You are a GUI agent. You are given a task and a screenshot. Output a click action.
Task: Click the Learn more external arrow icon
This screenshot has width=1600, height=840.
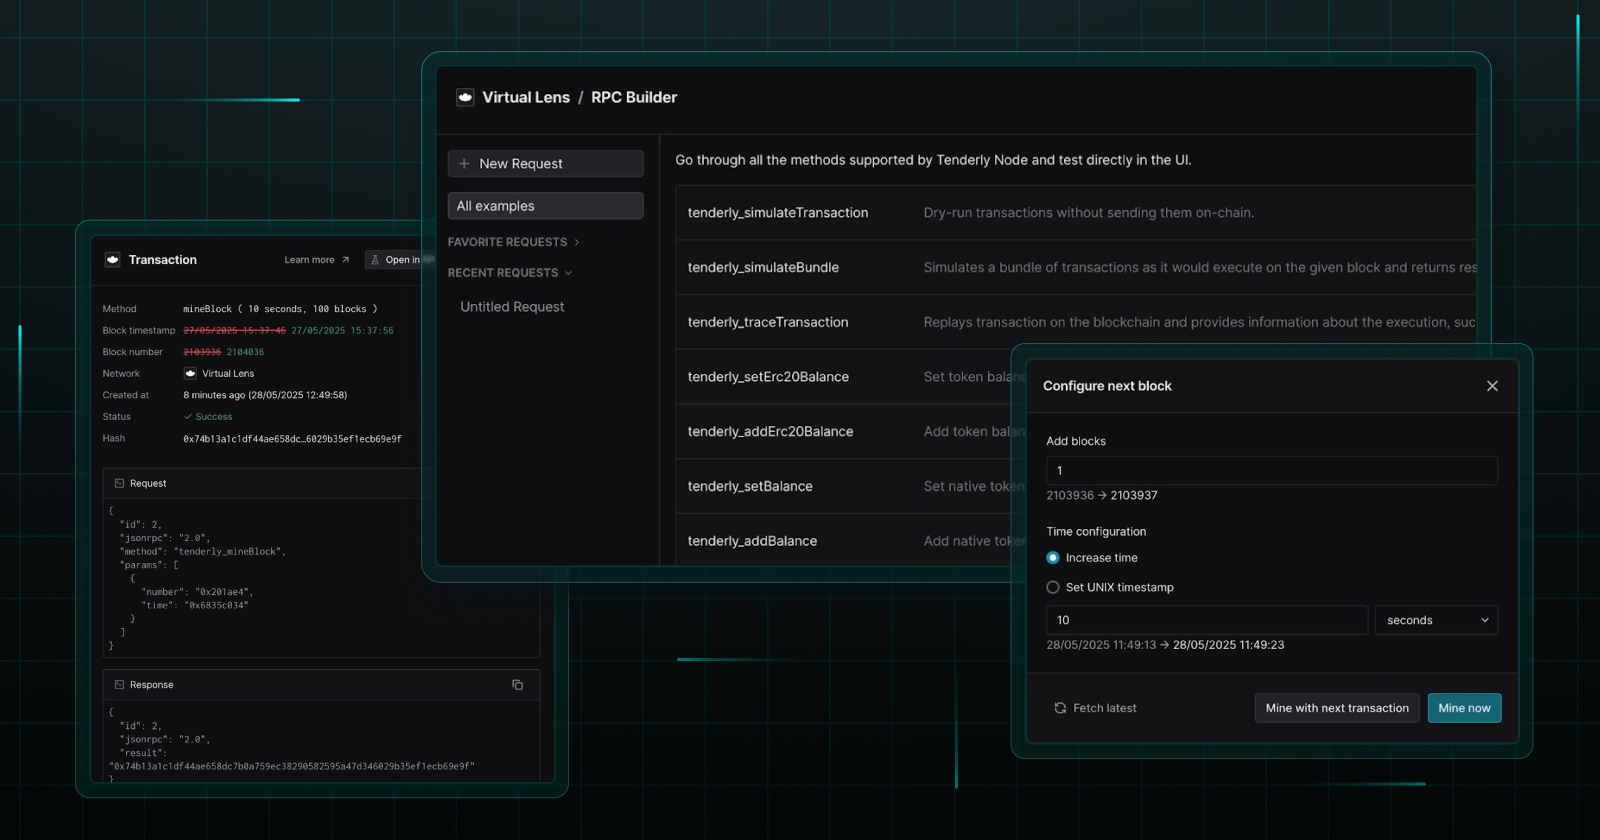click(x=346, y=260)
